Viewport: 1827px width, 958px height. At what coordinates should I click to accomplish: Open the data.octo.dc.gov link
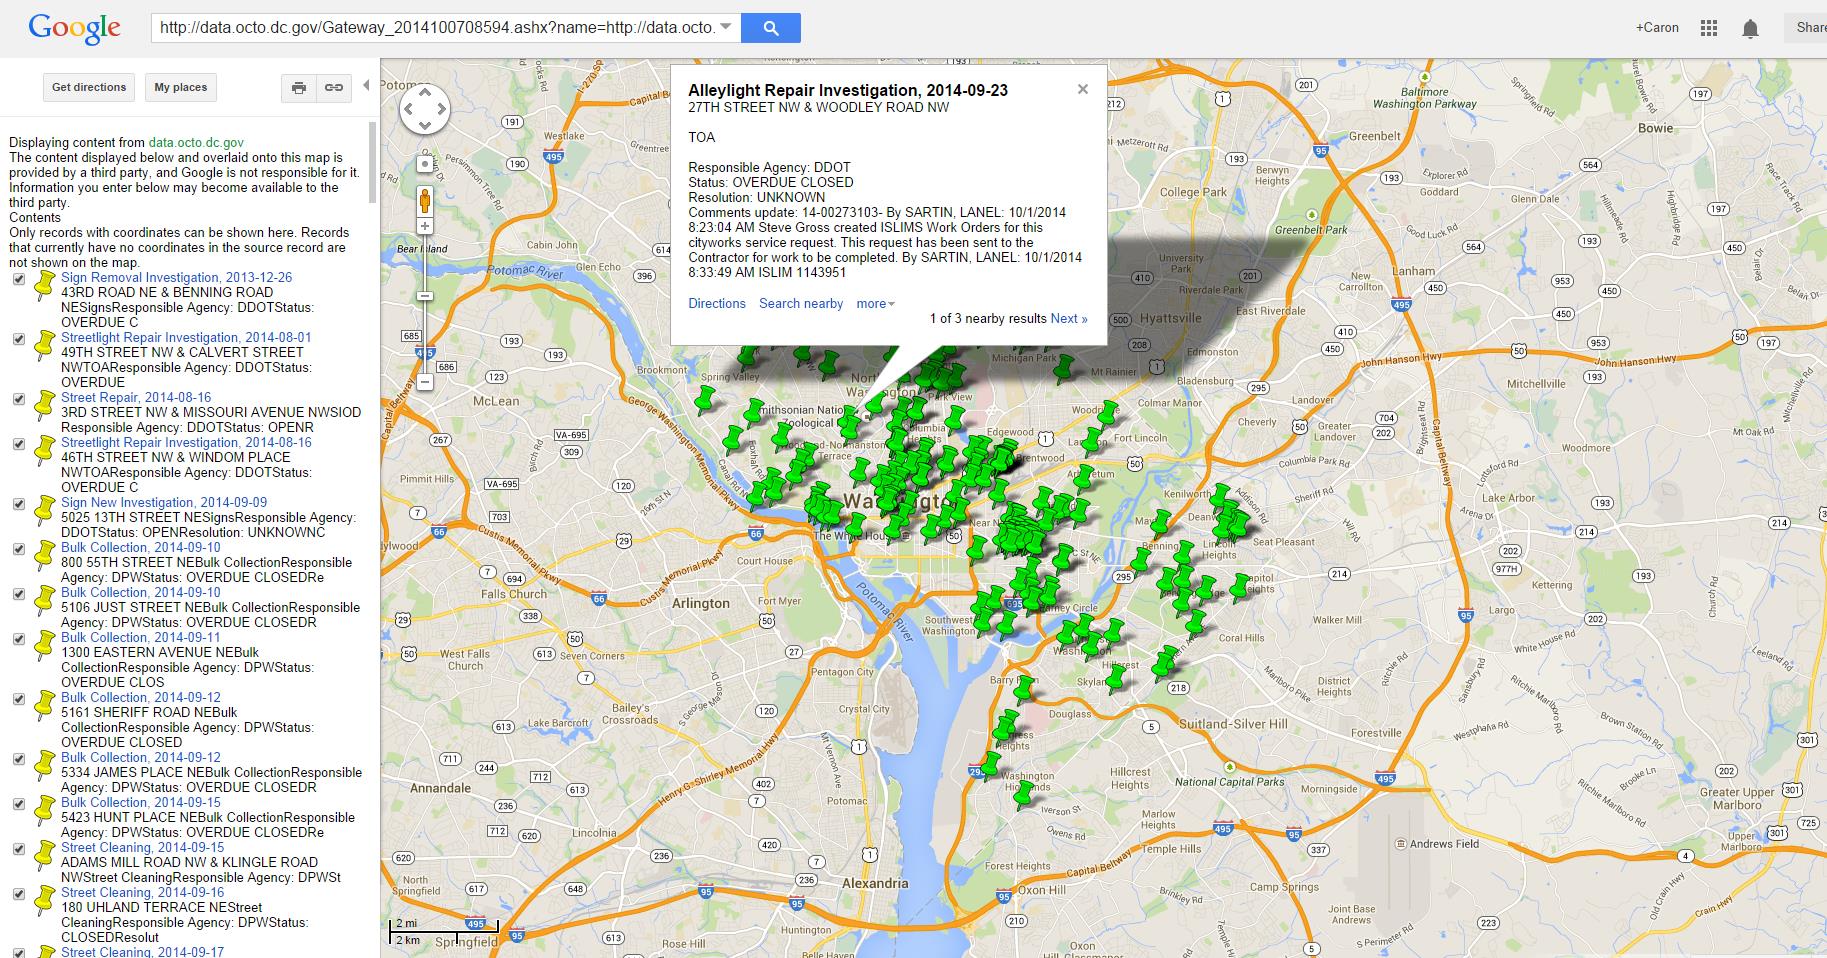coord(196,143)
